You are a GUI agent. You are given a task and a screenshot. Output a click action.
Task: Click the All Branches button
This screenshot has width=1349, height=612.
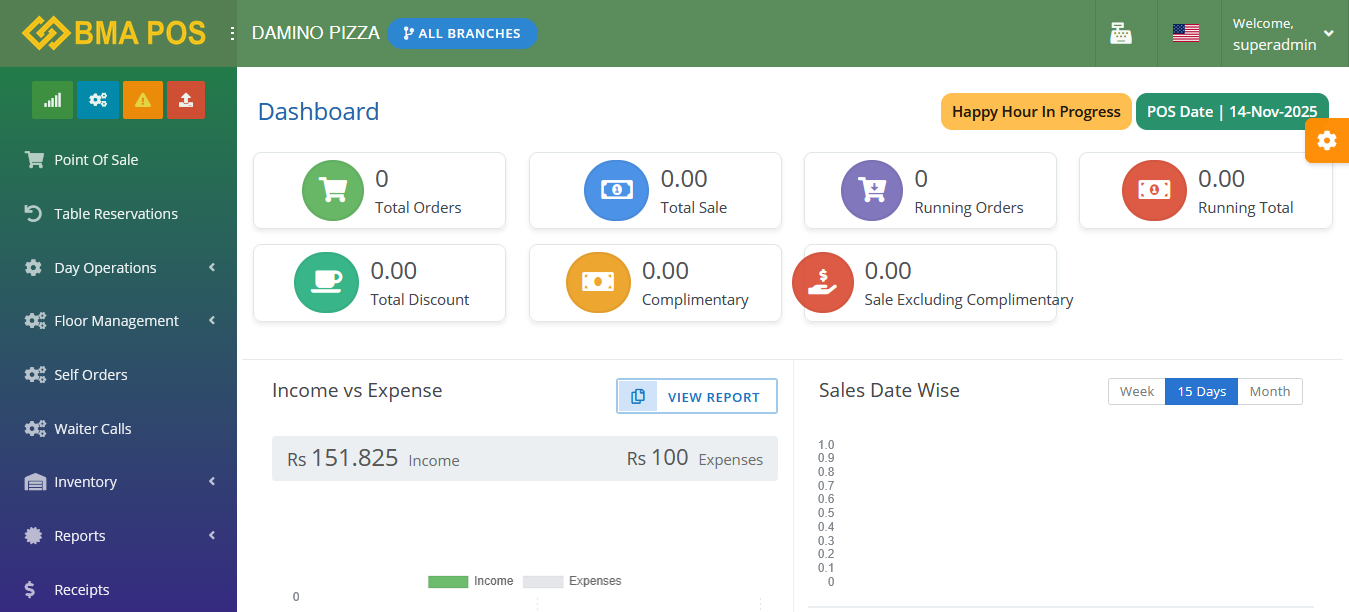pyautogui.click(x=462, y=33)
